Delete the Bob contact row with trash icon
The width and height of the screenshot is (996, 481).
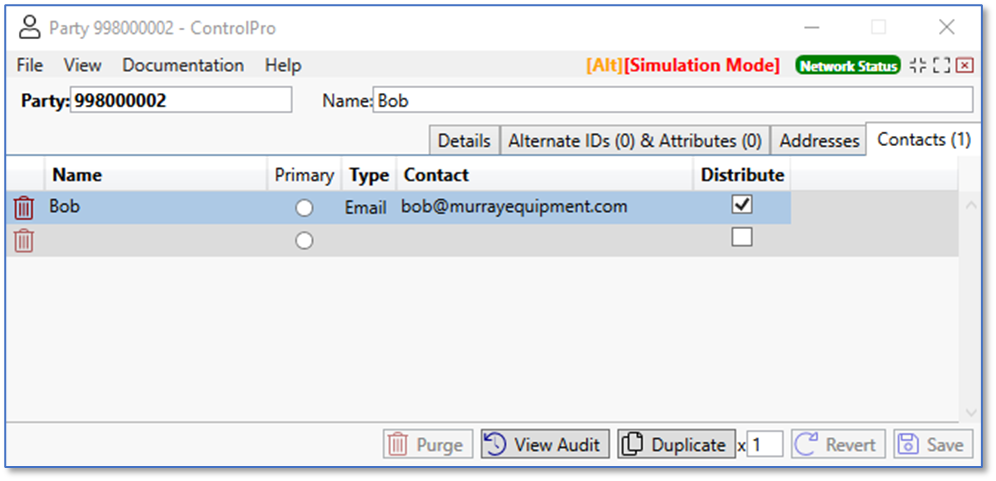point(23,208)
